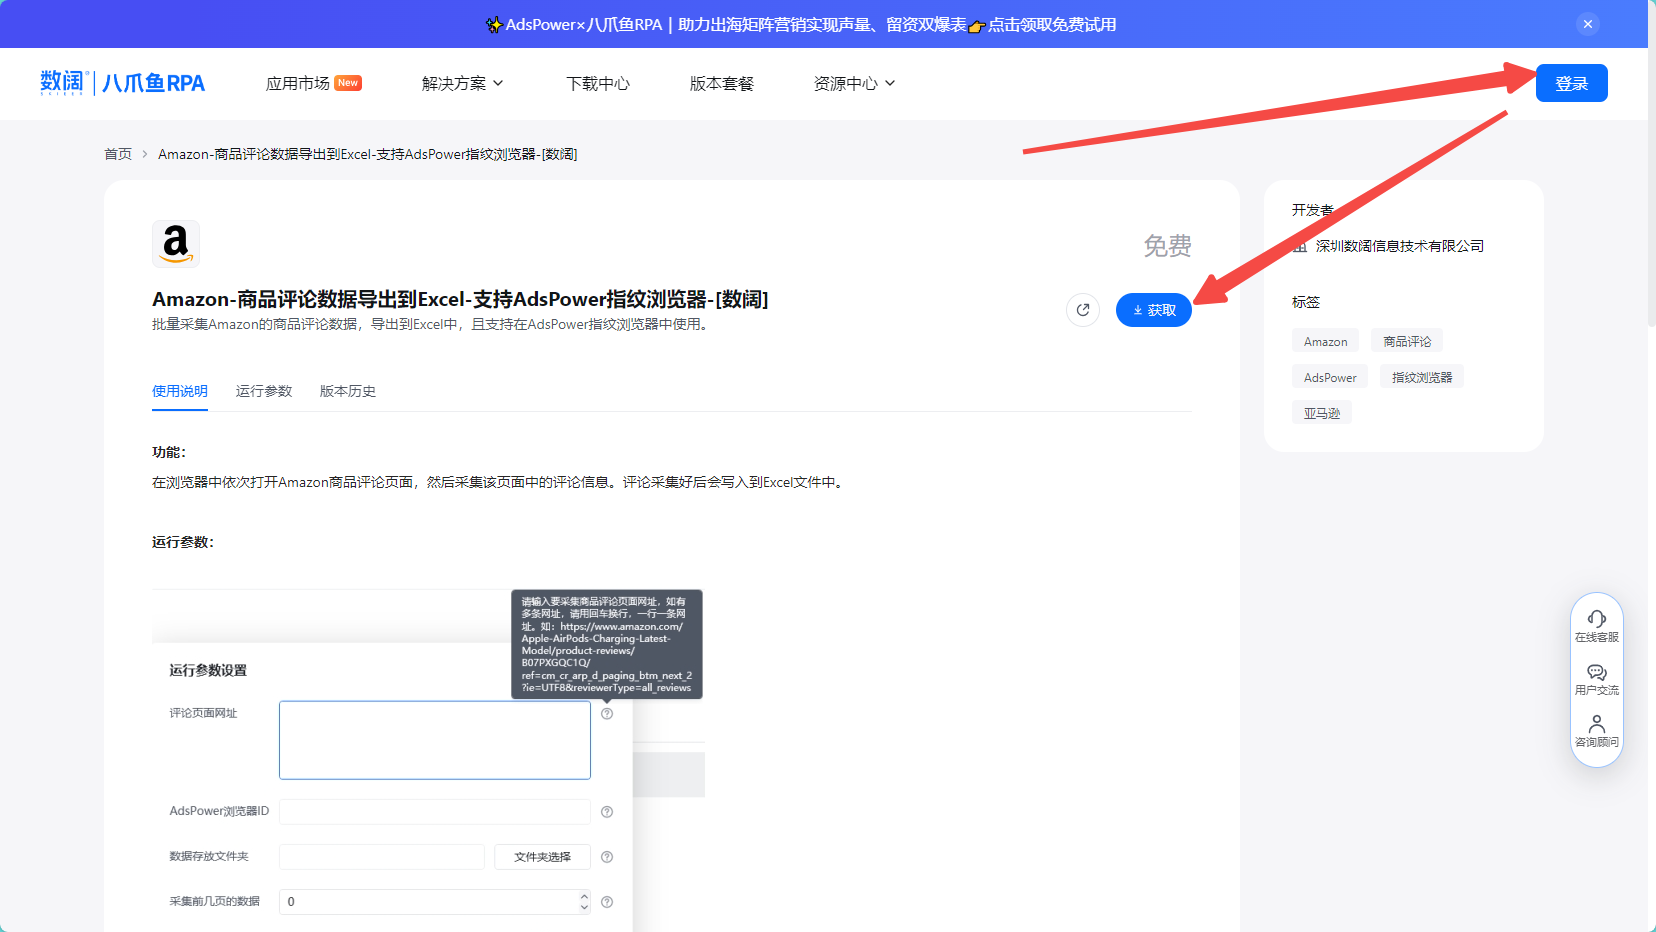
Task: Click the 评论页面网址 text area
Action: (435, 740)
